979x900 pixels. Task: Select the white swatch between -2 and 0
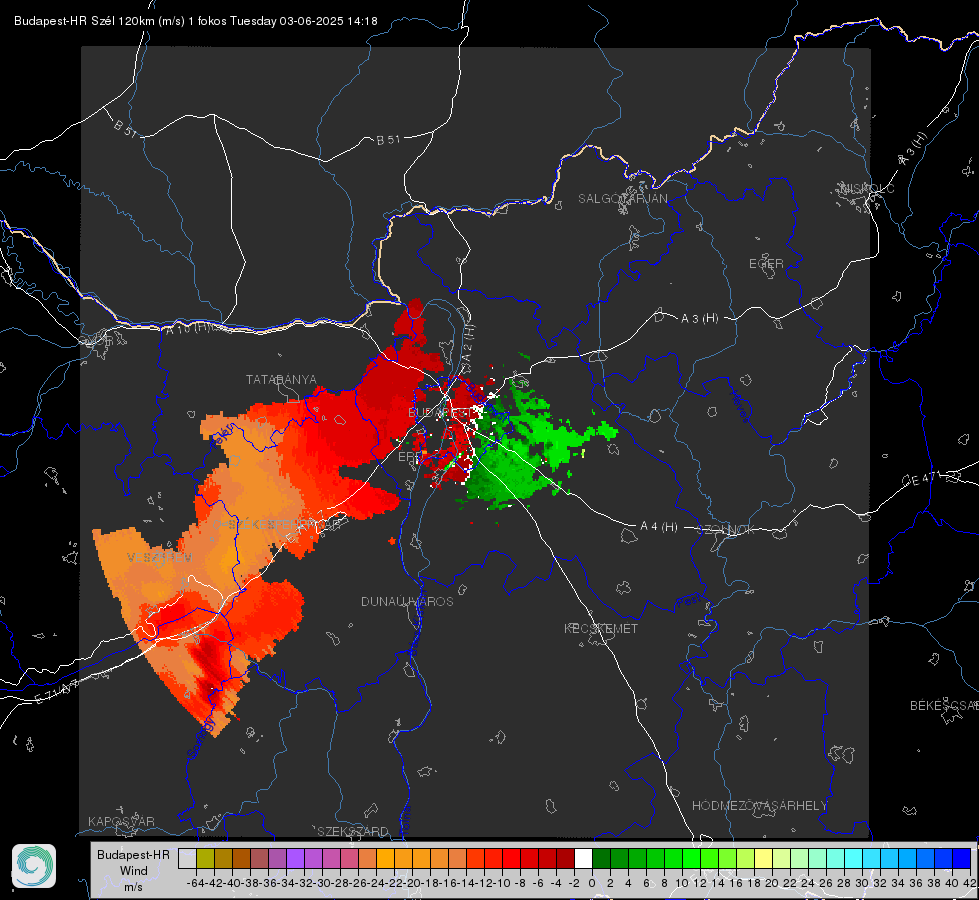click(x=583, y=858)
